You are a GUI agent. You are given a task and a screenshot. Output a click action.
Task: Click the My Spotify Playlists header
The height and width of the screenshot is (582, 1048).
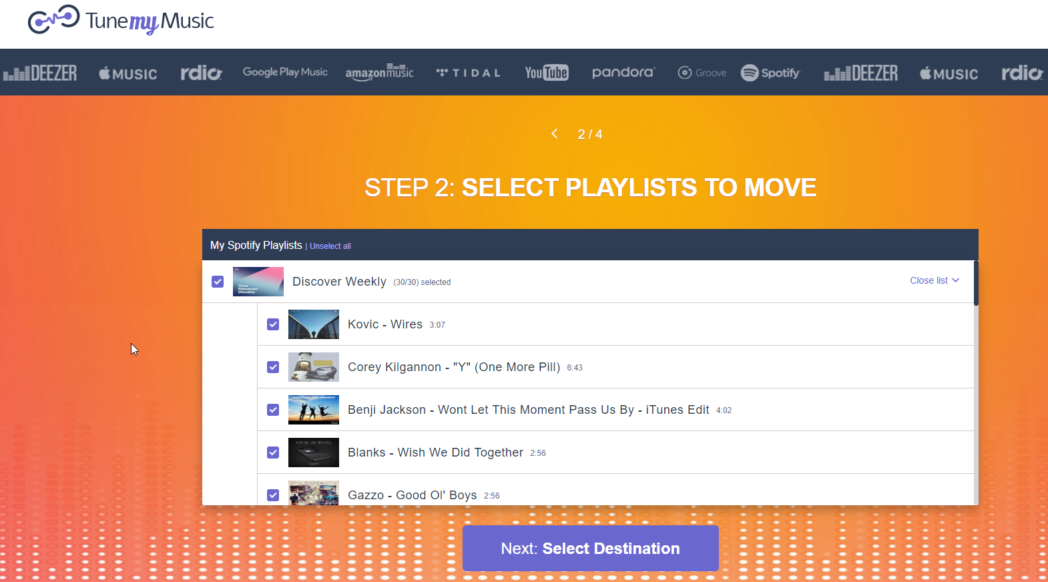[x=256, y=245]
